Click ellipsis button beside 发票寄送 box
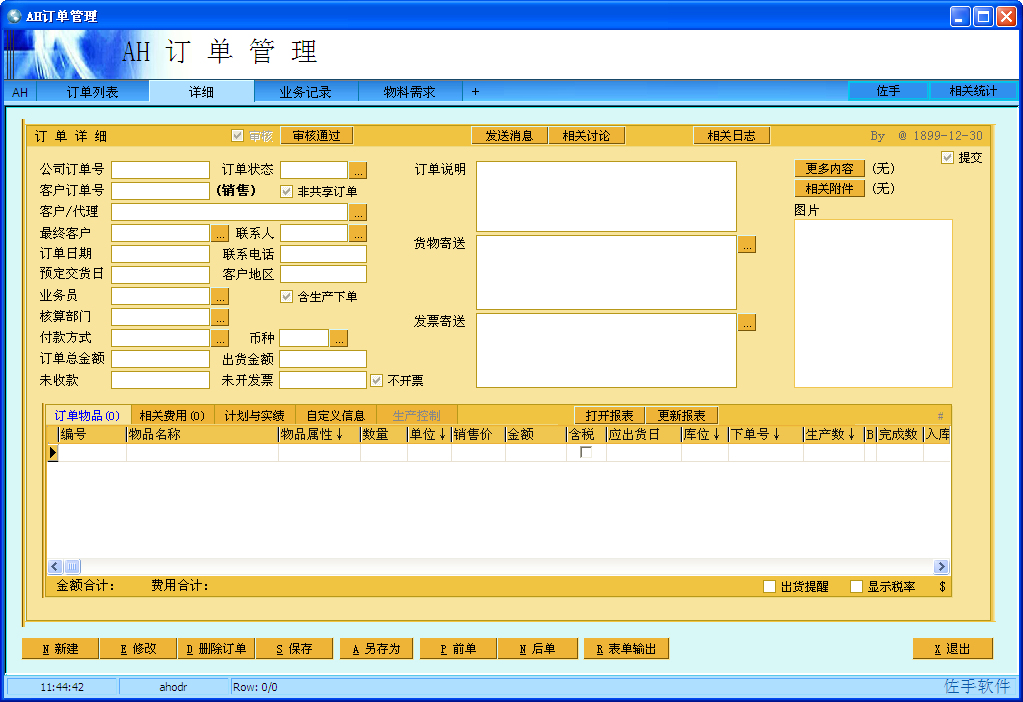Viewport: 1023px width, 702px height. (x=747, y=322)
